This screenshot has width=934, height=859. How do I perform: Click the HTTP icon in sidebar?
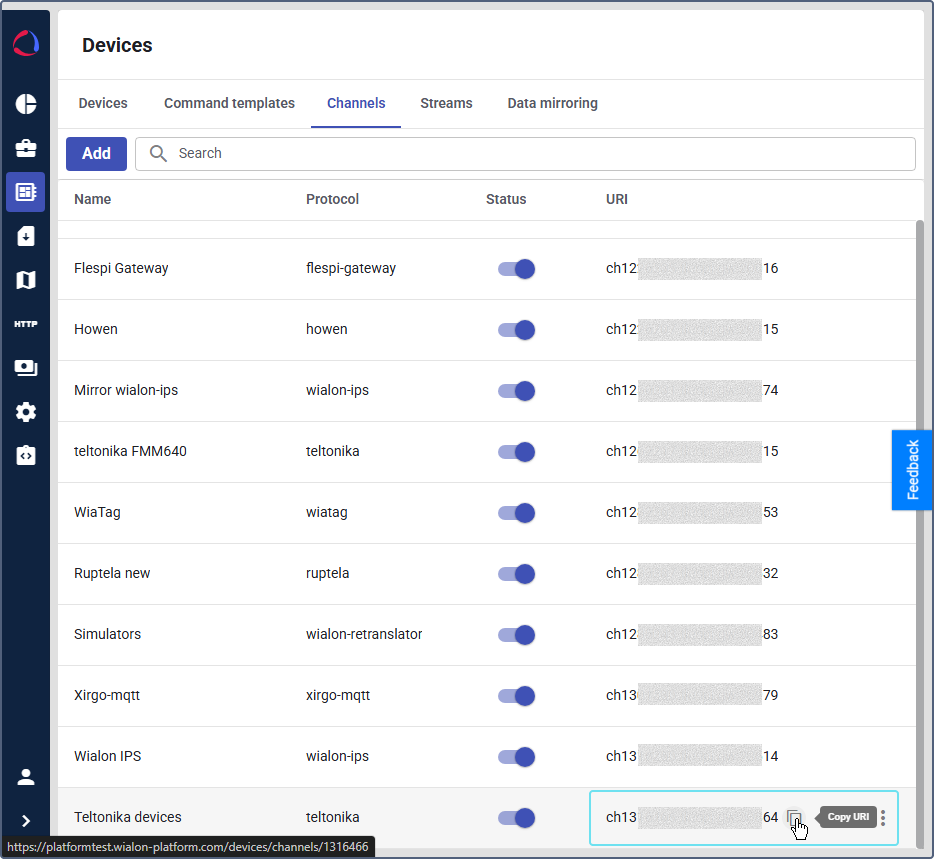26,324
